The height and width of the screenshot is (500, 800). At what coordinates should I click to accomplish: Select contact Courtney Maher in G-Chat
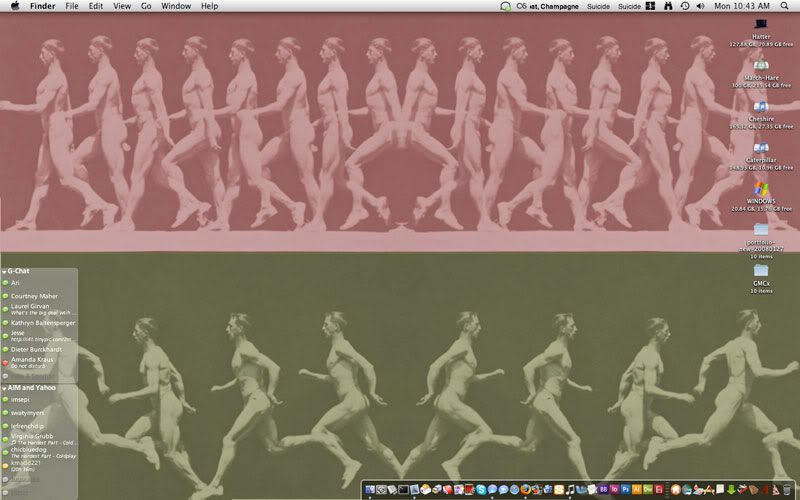(x=34, y=295)
